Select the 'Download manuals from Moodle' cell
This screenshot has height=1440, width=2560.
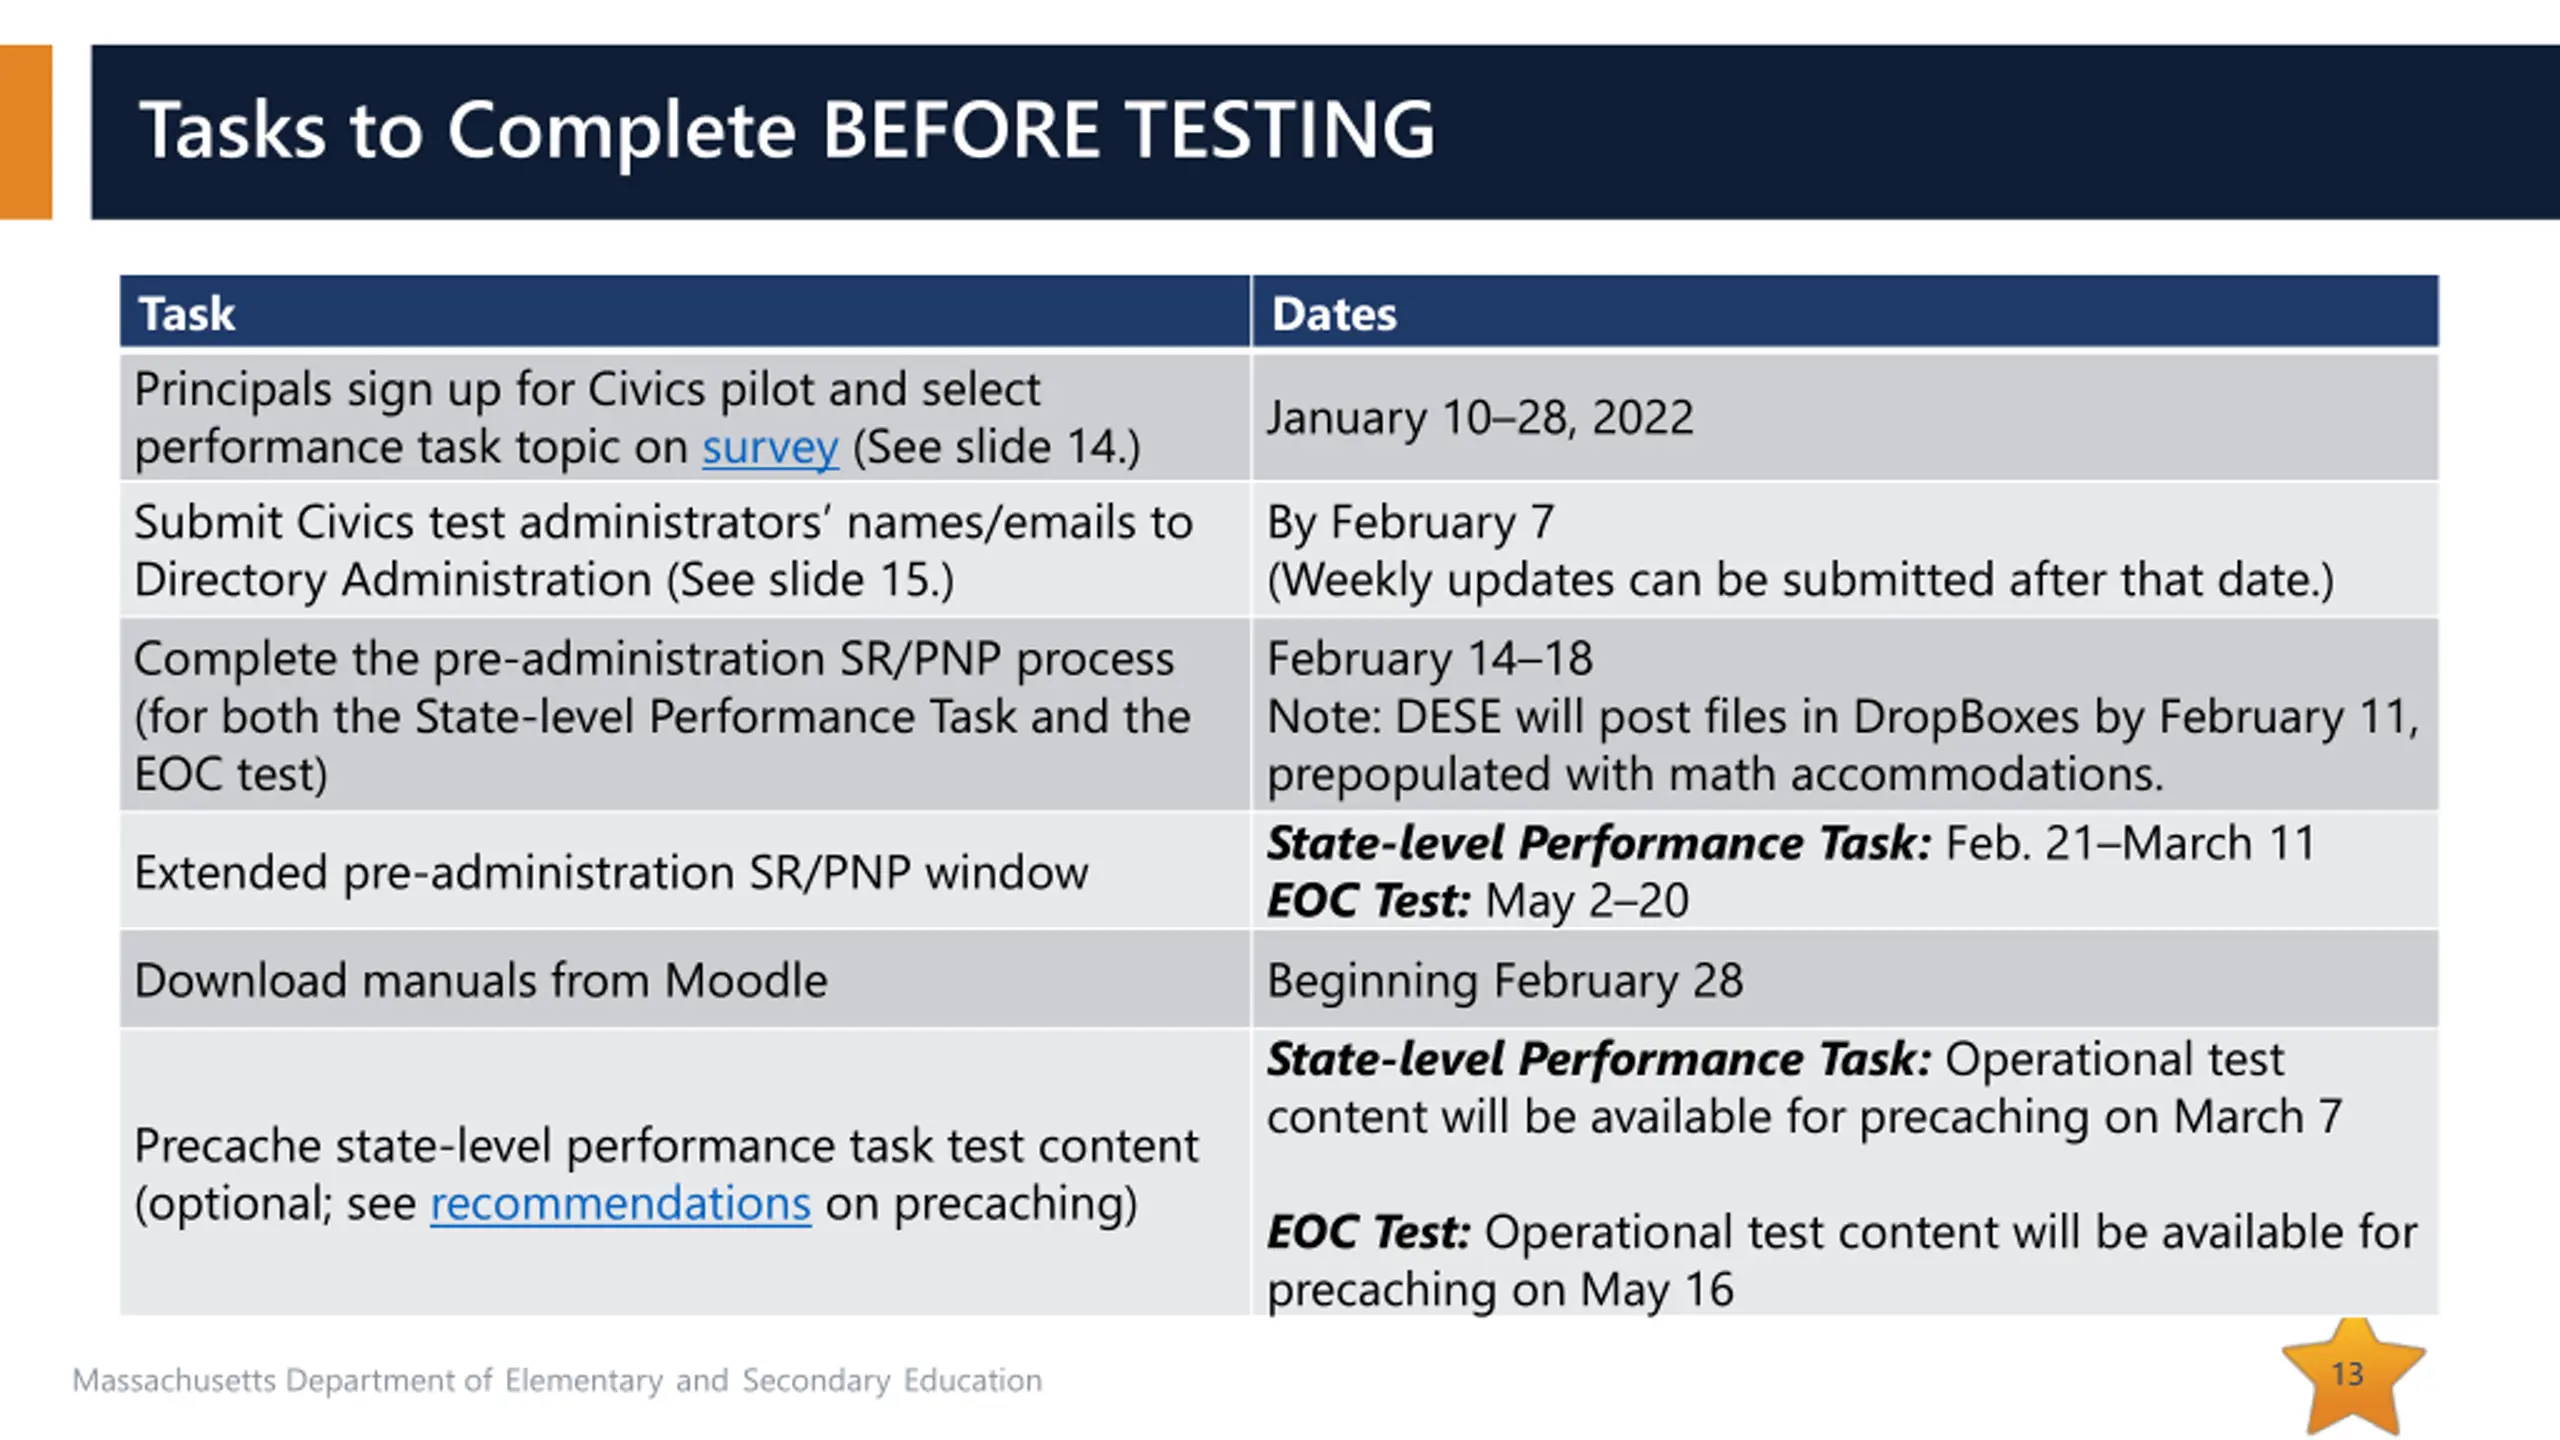[480, 981]
